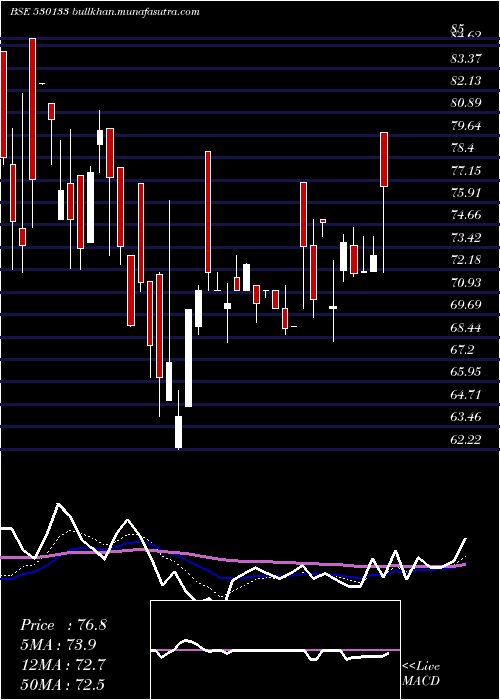Click the Price : 76.8 readout
Image resolution: width=500 pixels, height=700 pixels.
point(63,625)
